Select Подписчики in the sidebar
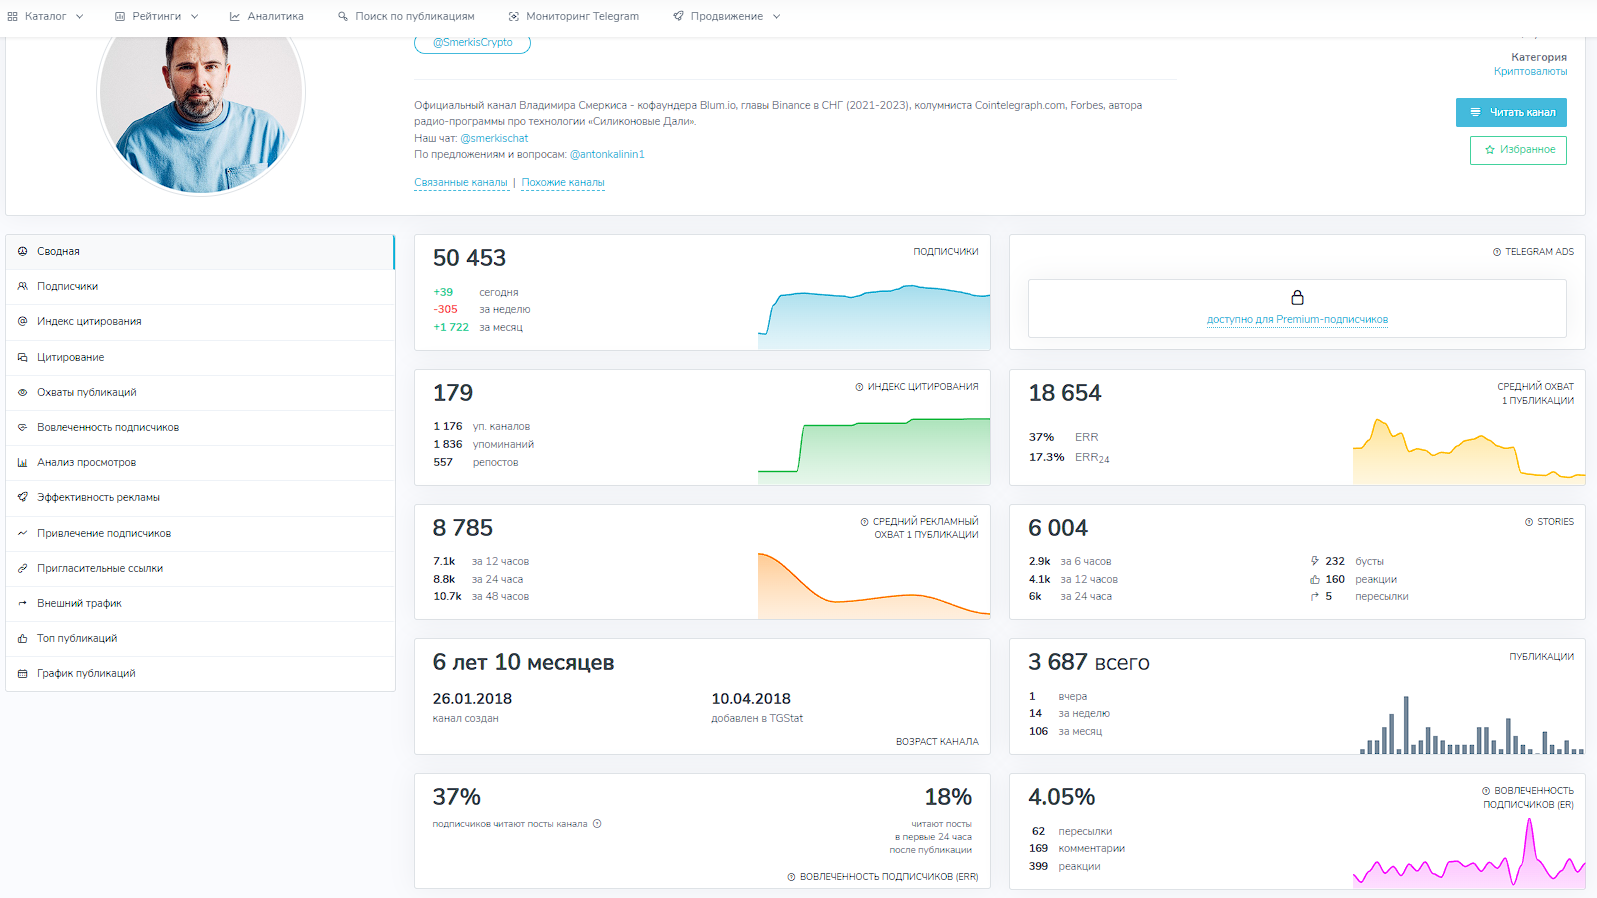This screenshot has width=1597, height=898. click(200, 287)
